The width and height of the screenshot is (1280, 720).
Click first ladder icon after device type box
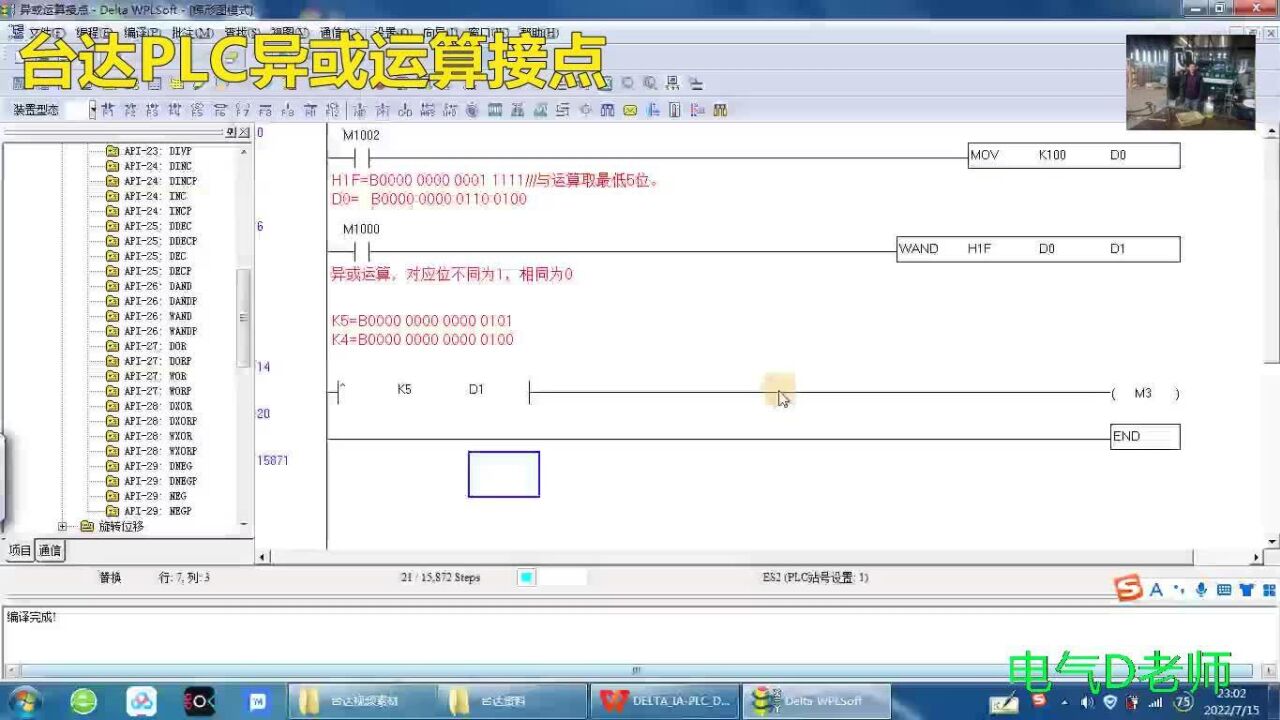(x=106, y=110)
